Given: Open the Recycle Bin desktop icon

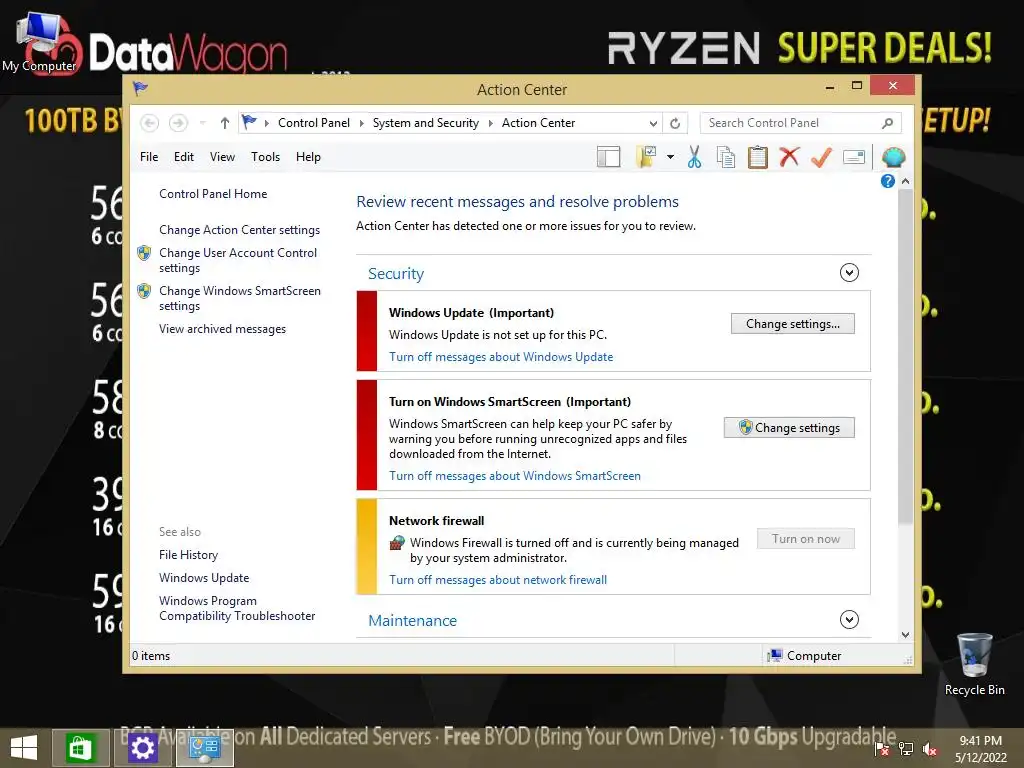Looking at the screenshot, I should [x=974, y=665].
